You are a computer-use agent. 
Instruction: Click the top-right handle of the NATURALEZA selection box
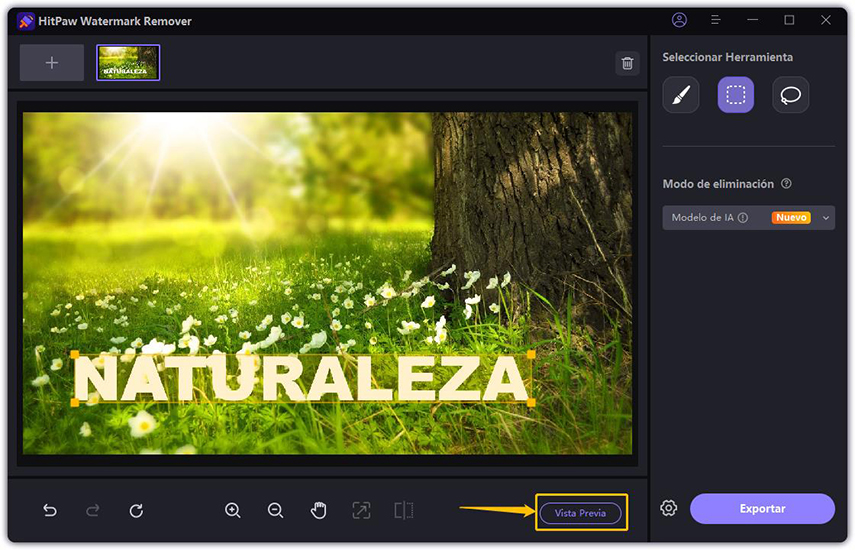point(531,355)
